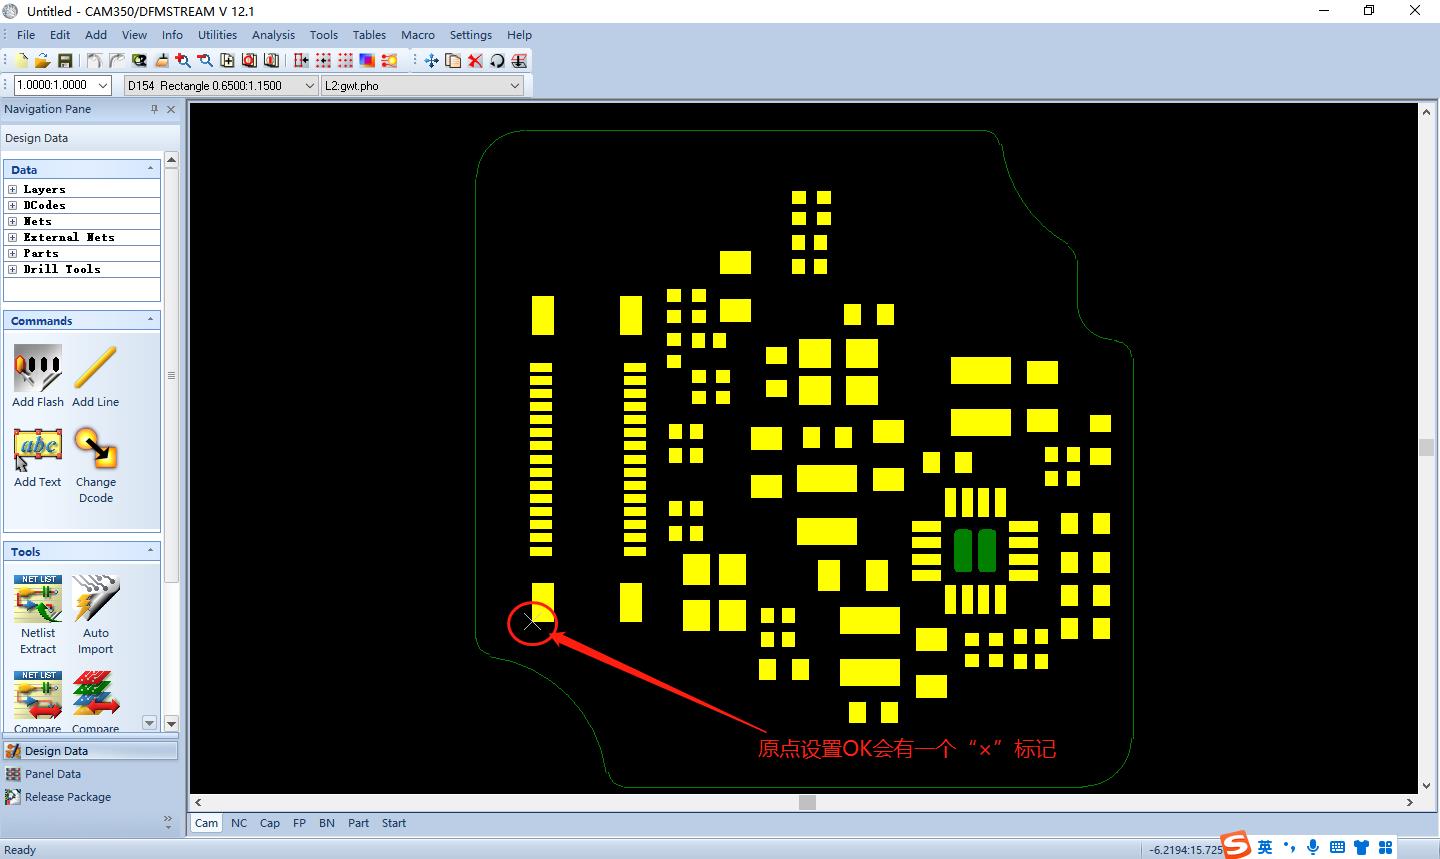This screenshot has width=1440, height=859.
Task: Click the Sogou input language indicator
Action: pos(1236,846)
